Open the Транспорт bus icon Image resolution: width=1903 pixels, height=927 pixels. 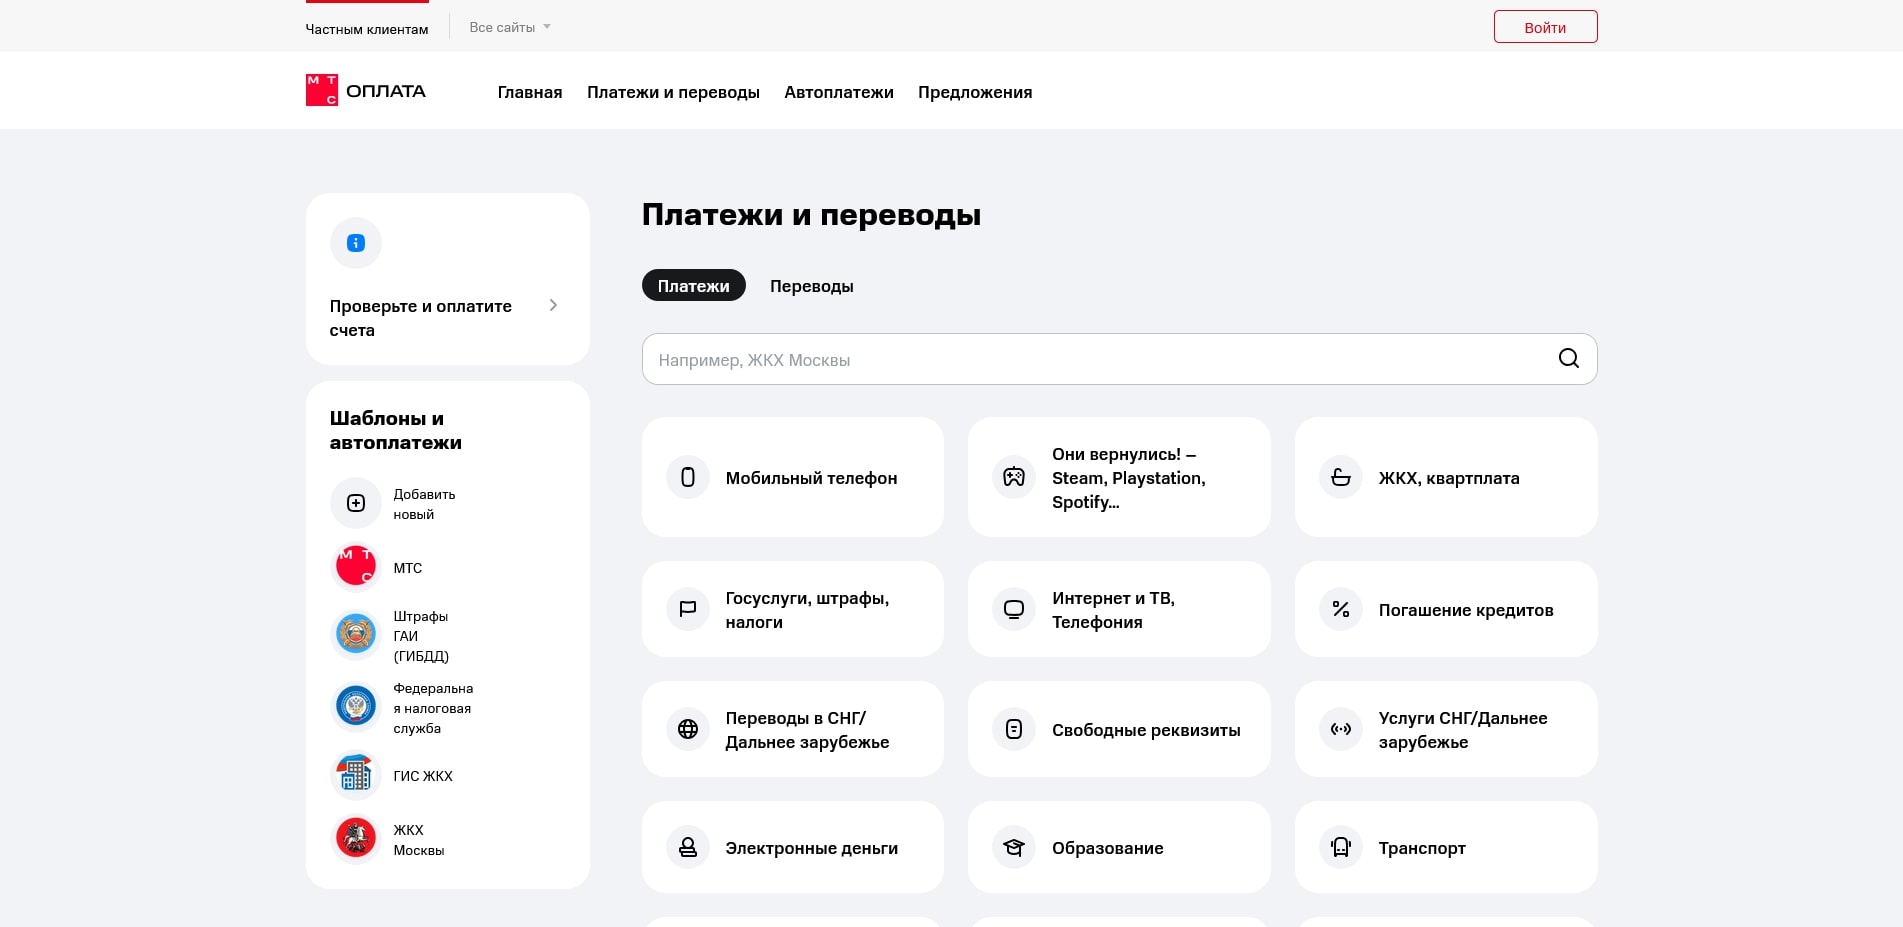coord(1340,846)
